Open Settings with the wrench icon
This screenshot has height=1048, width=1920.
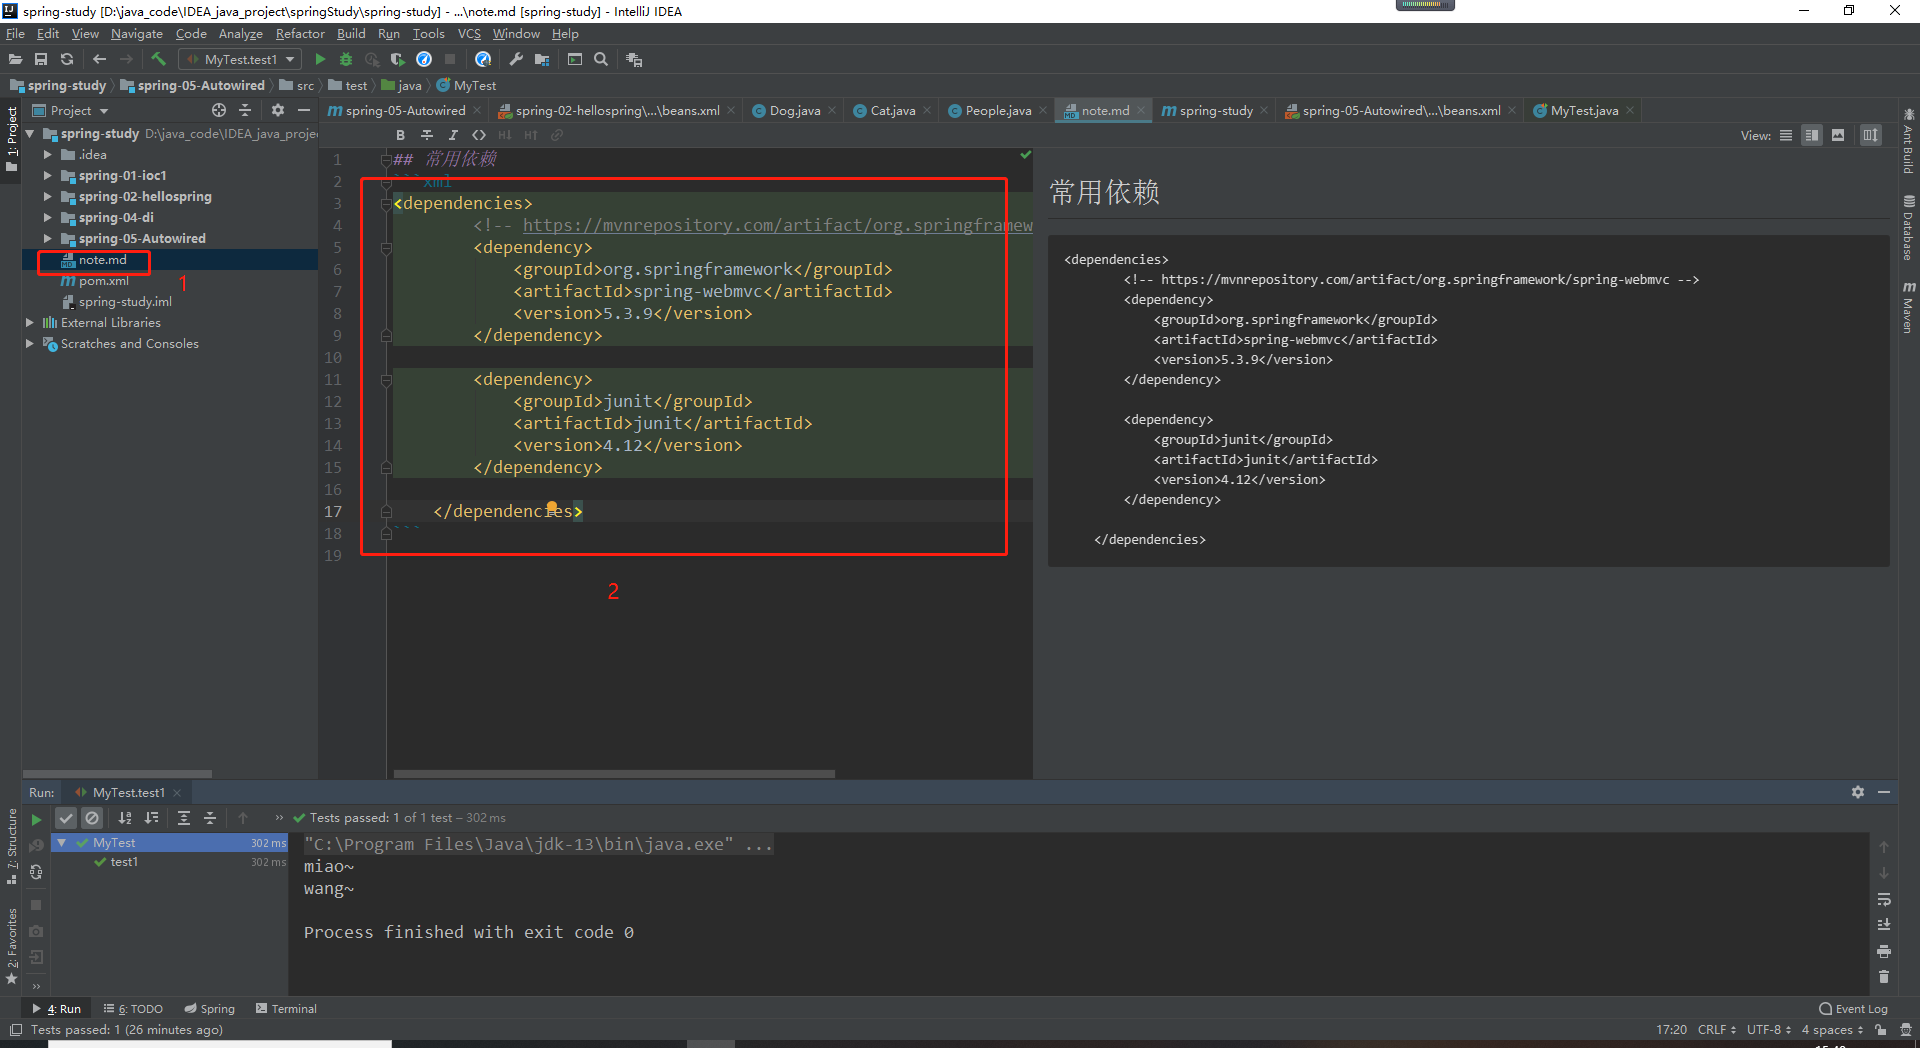click(516, 59)
